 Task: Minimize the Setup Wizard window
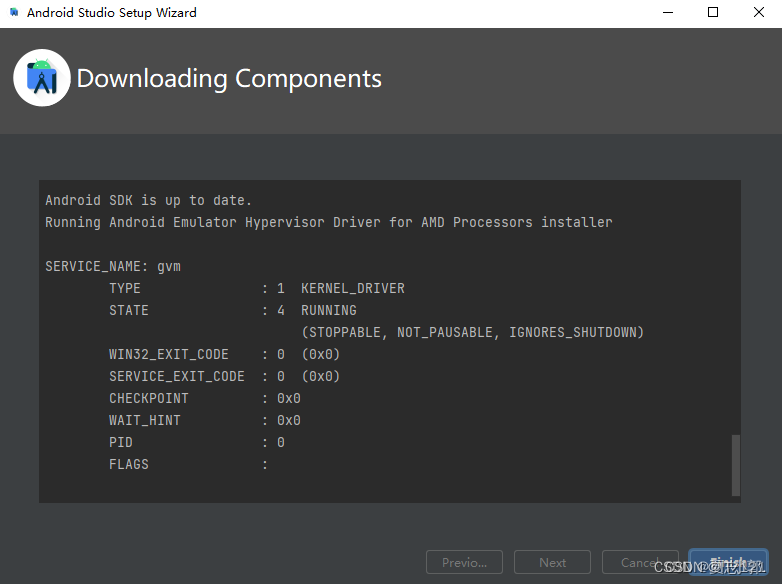click(x=668, y=12)
